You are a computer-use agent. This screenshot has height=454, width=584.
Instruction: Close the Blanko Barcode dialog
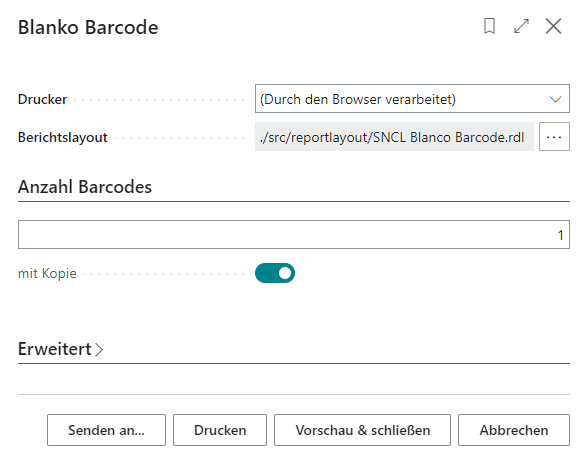(x=553, y=26)
